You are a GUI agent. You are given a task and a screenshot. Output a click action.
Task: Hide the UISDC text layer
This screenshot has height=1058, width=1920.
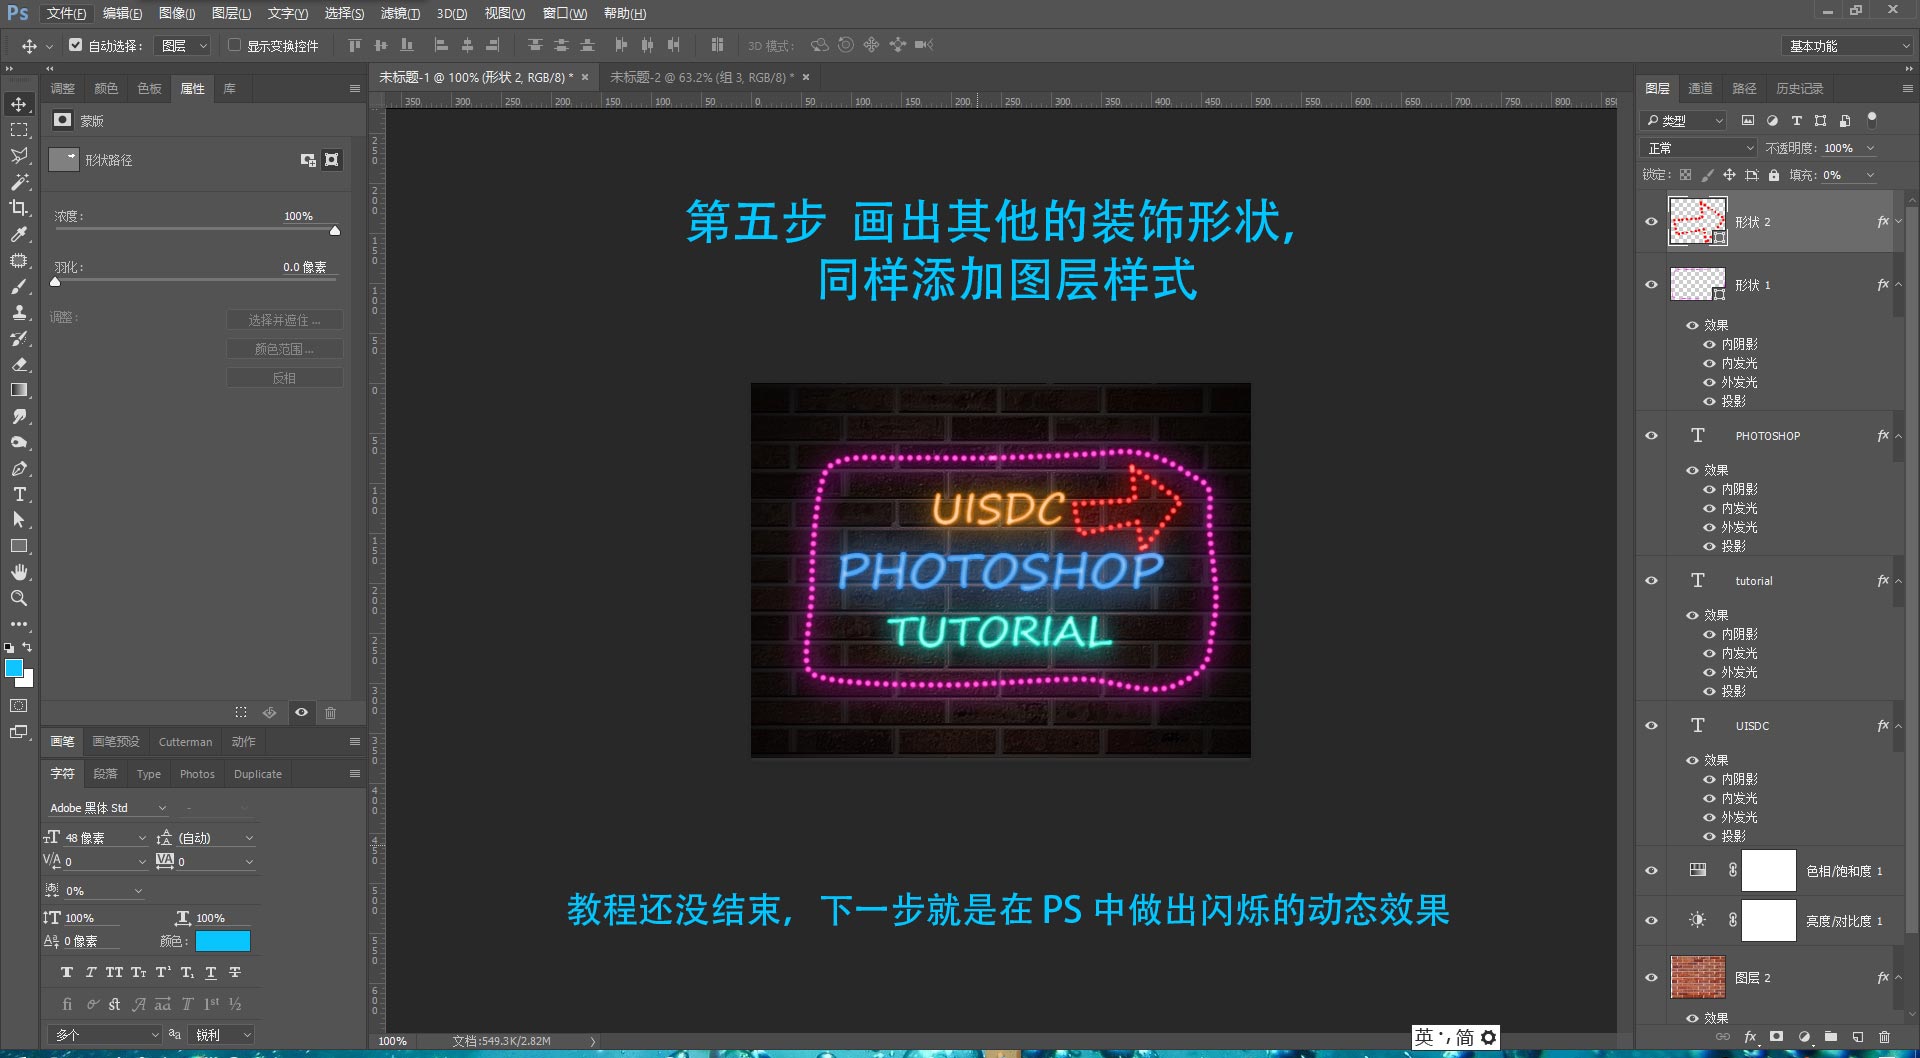(x=1652, y=726)
